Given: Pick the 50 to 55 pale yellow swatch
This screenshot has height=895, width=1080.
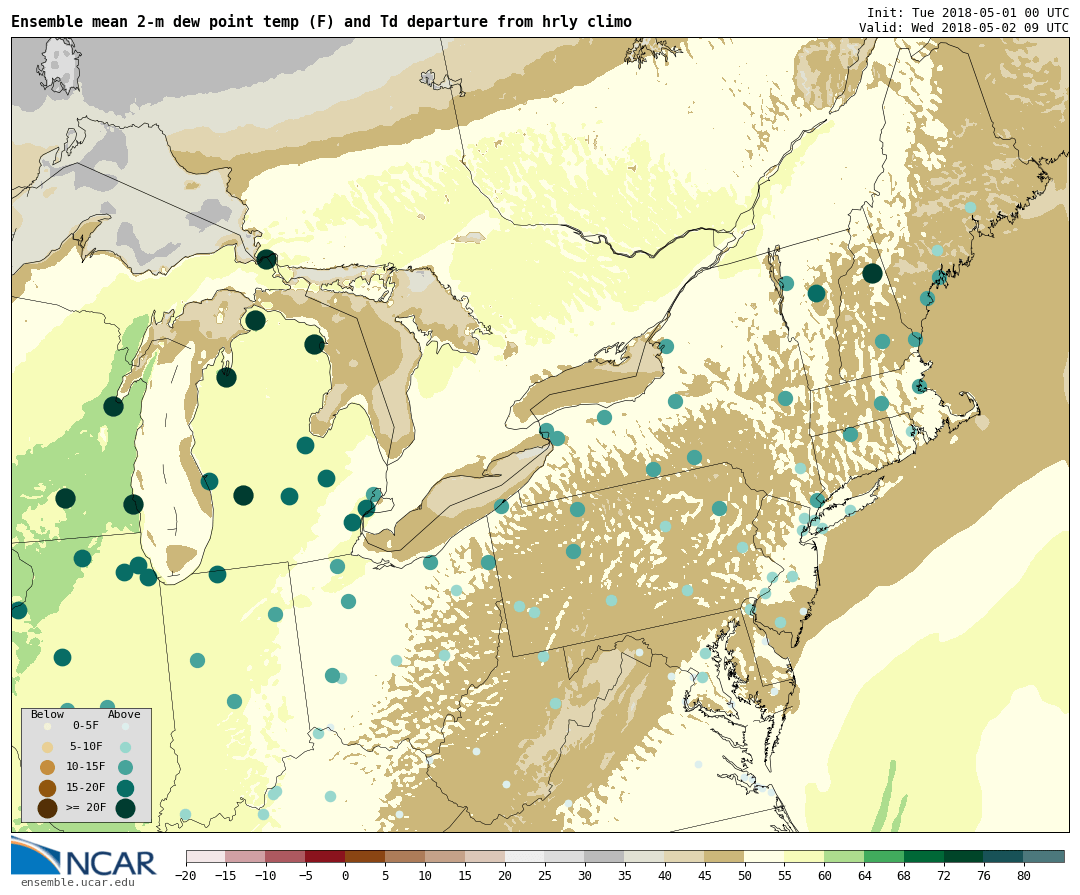Looking at the screenshot, I should point(765,856).
